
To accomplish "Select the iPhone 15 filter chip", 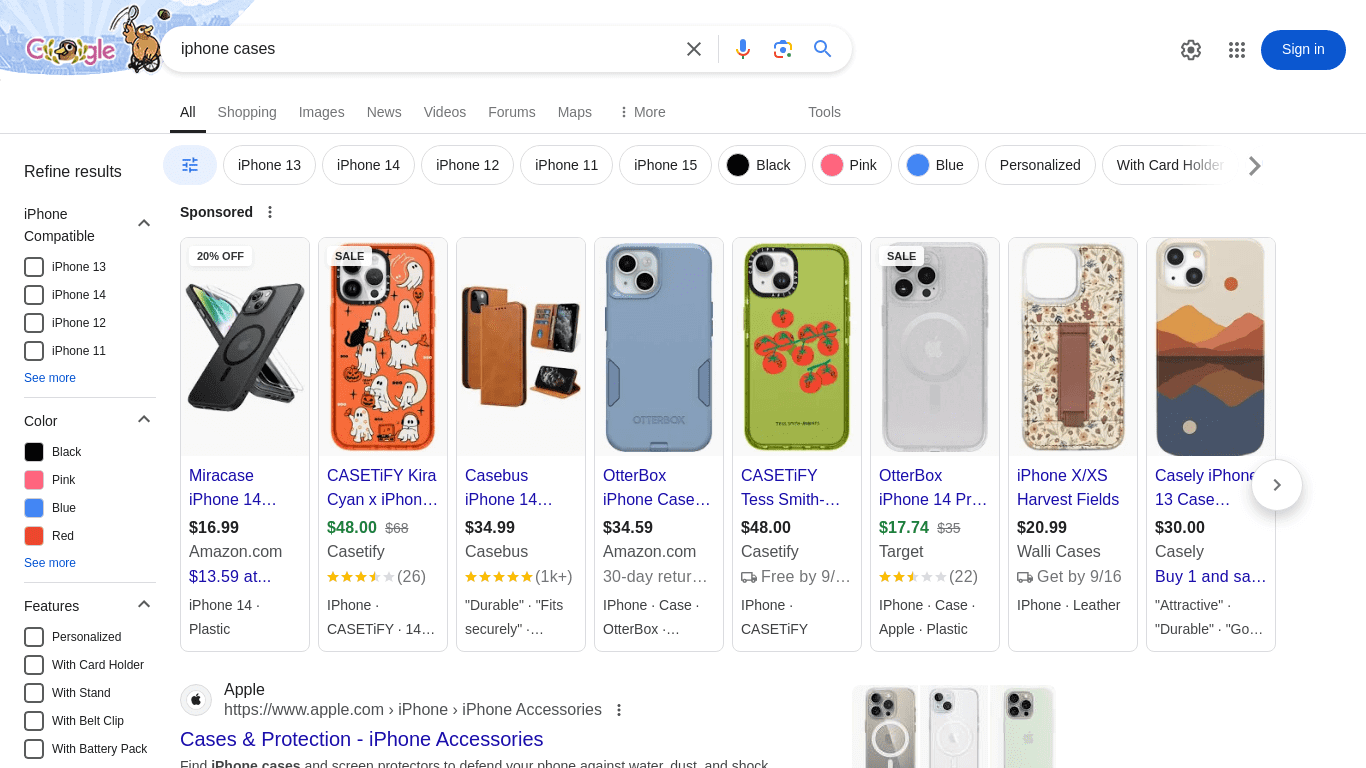I will pyautogui.click(x=665, y=165).
